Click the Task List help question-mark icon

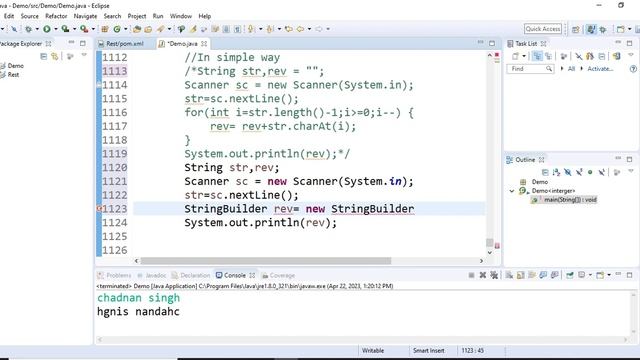click(633, 69)
